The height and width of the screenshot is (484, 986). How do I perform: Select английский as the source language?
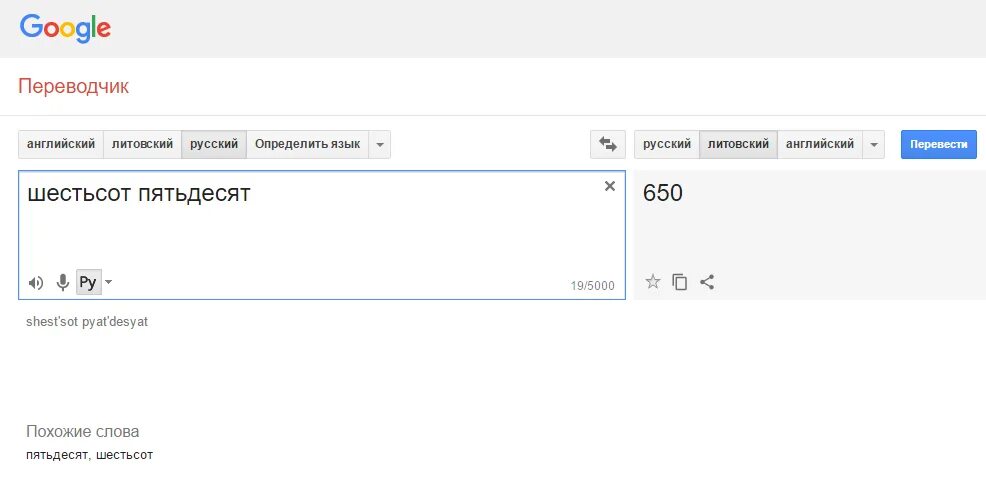click(x=60, y=144)
